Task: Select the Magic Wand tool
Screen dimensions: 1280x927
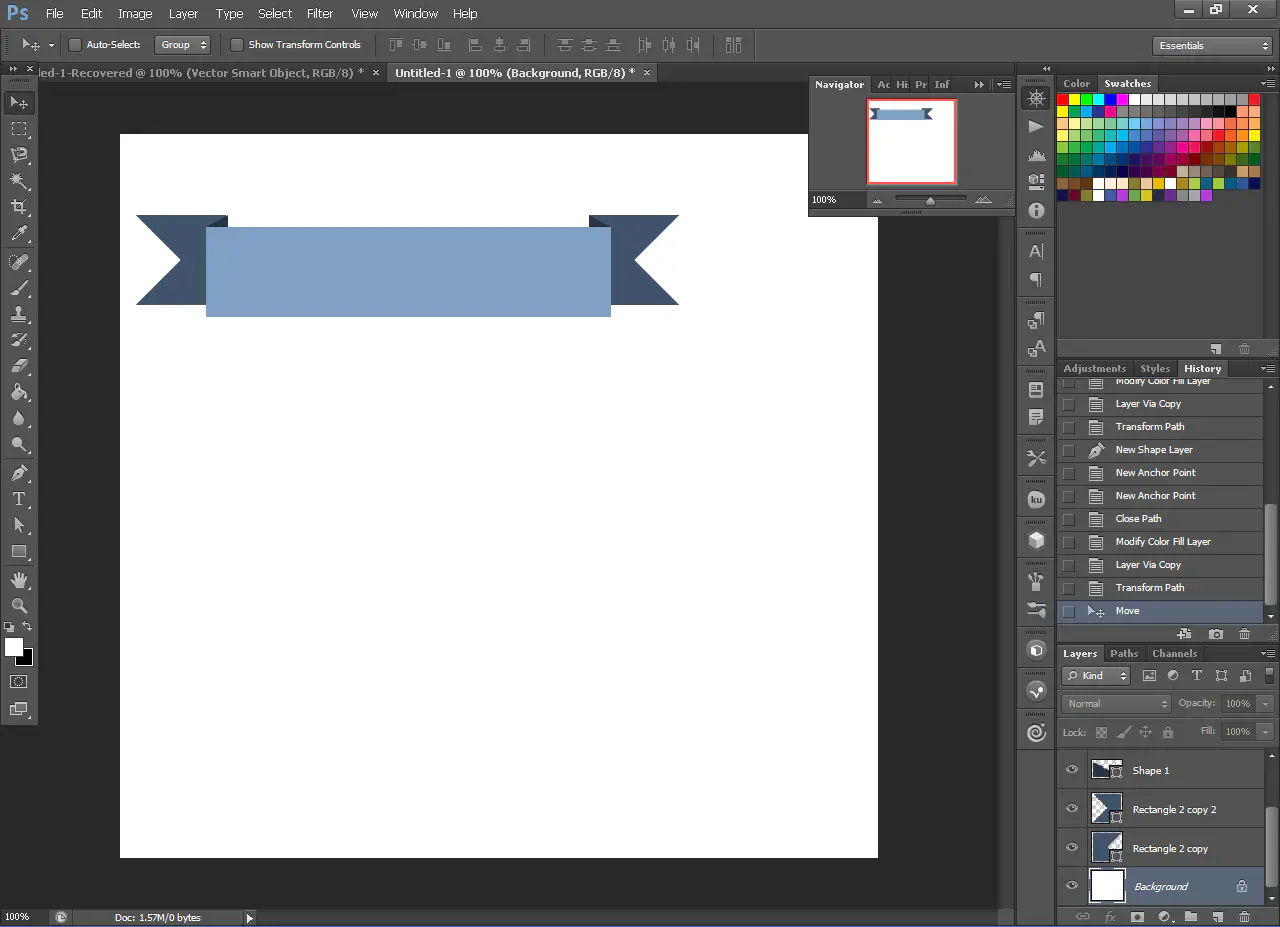Action: tap(18, 181)
